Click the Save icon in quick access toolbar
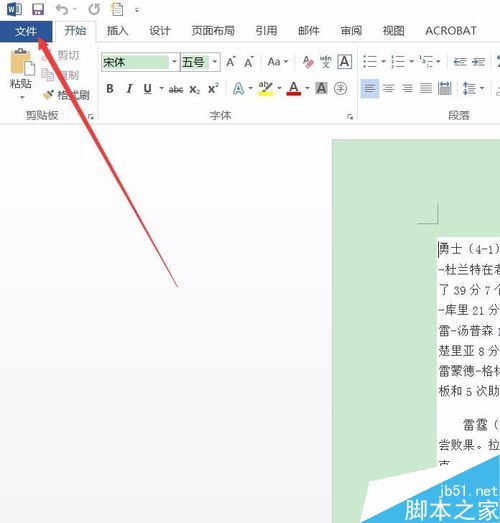 point(38,9)
